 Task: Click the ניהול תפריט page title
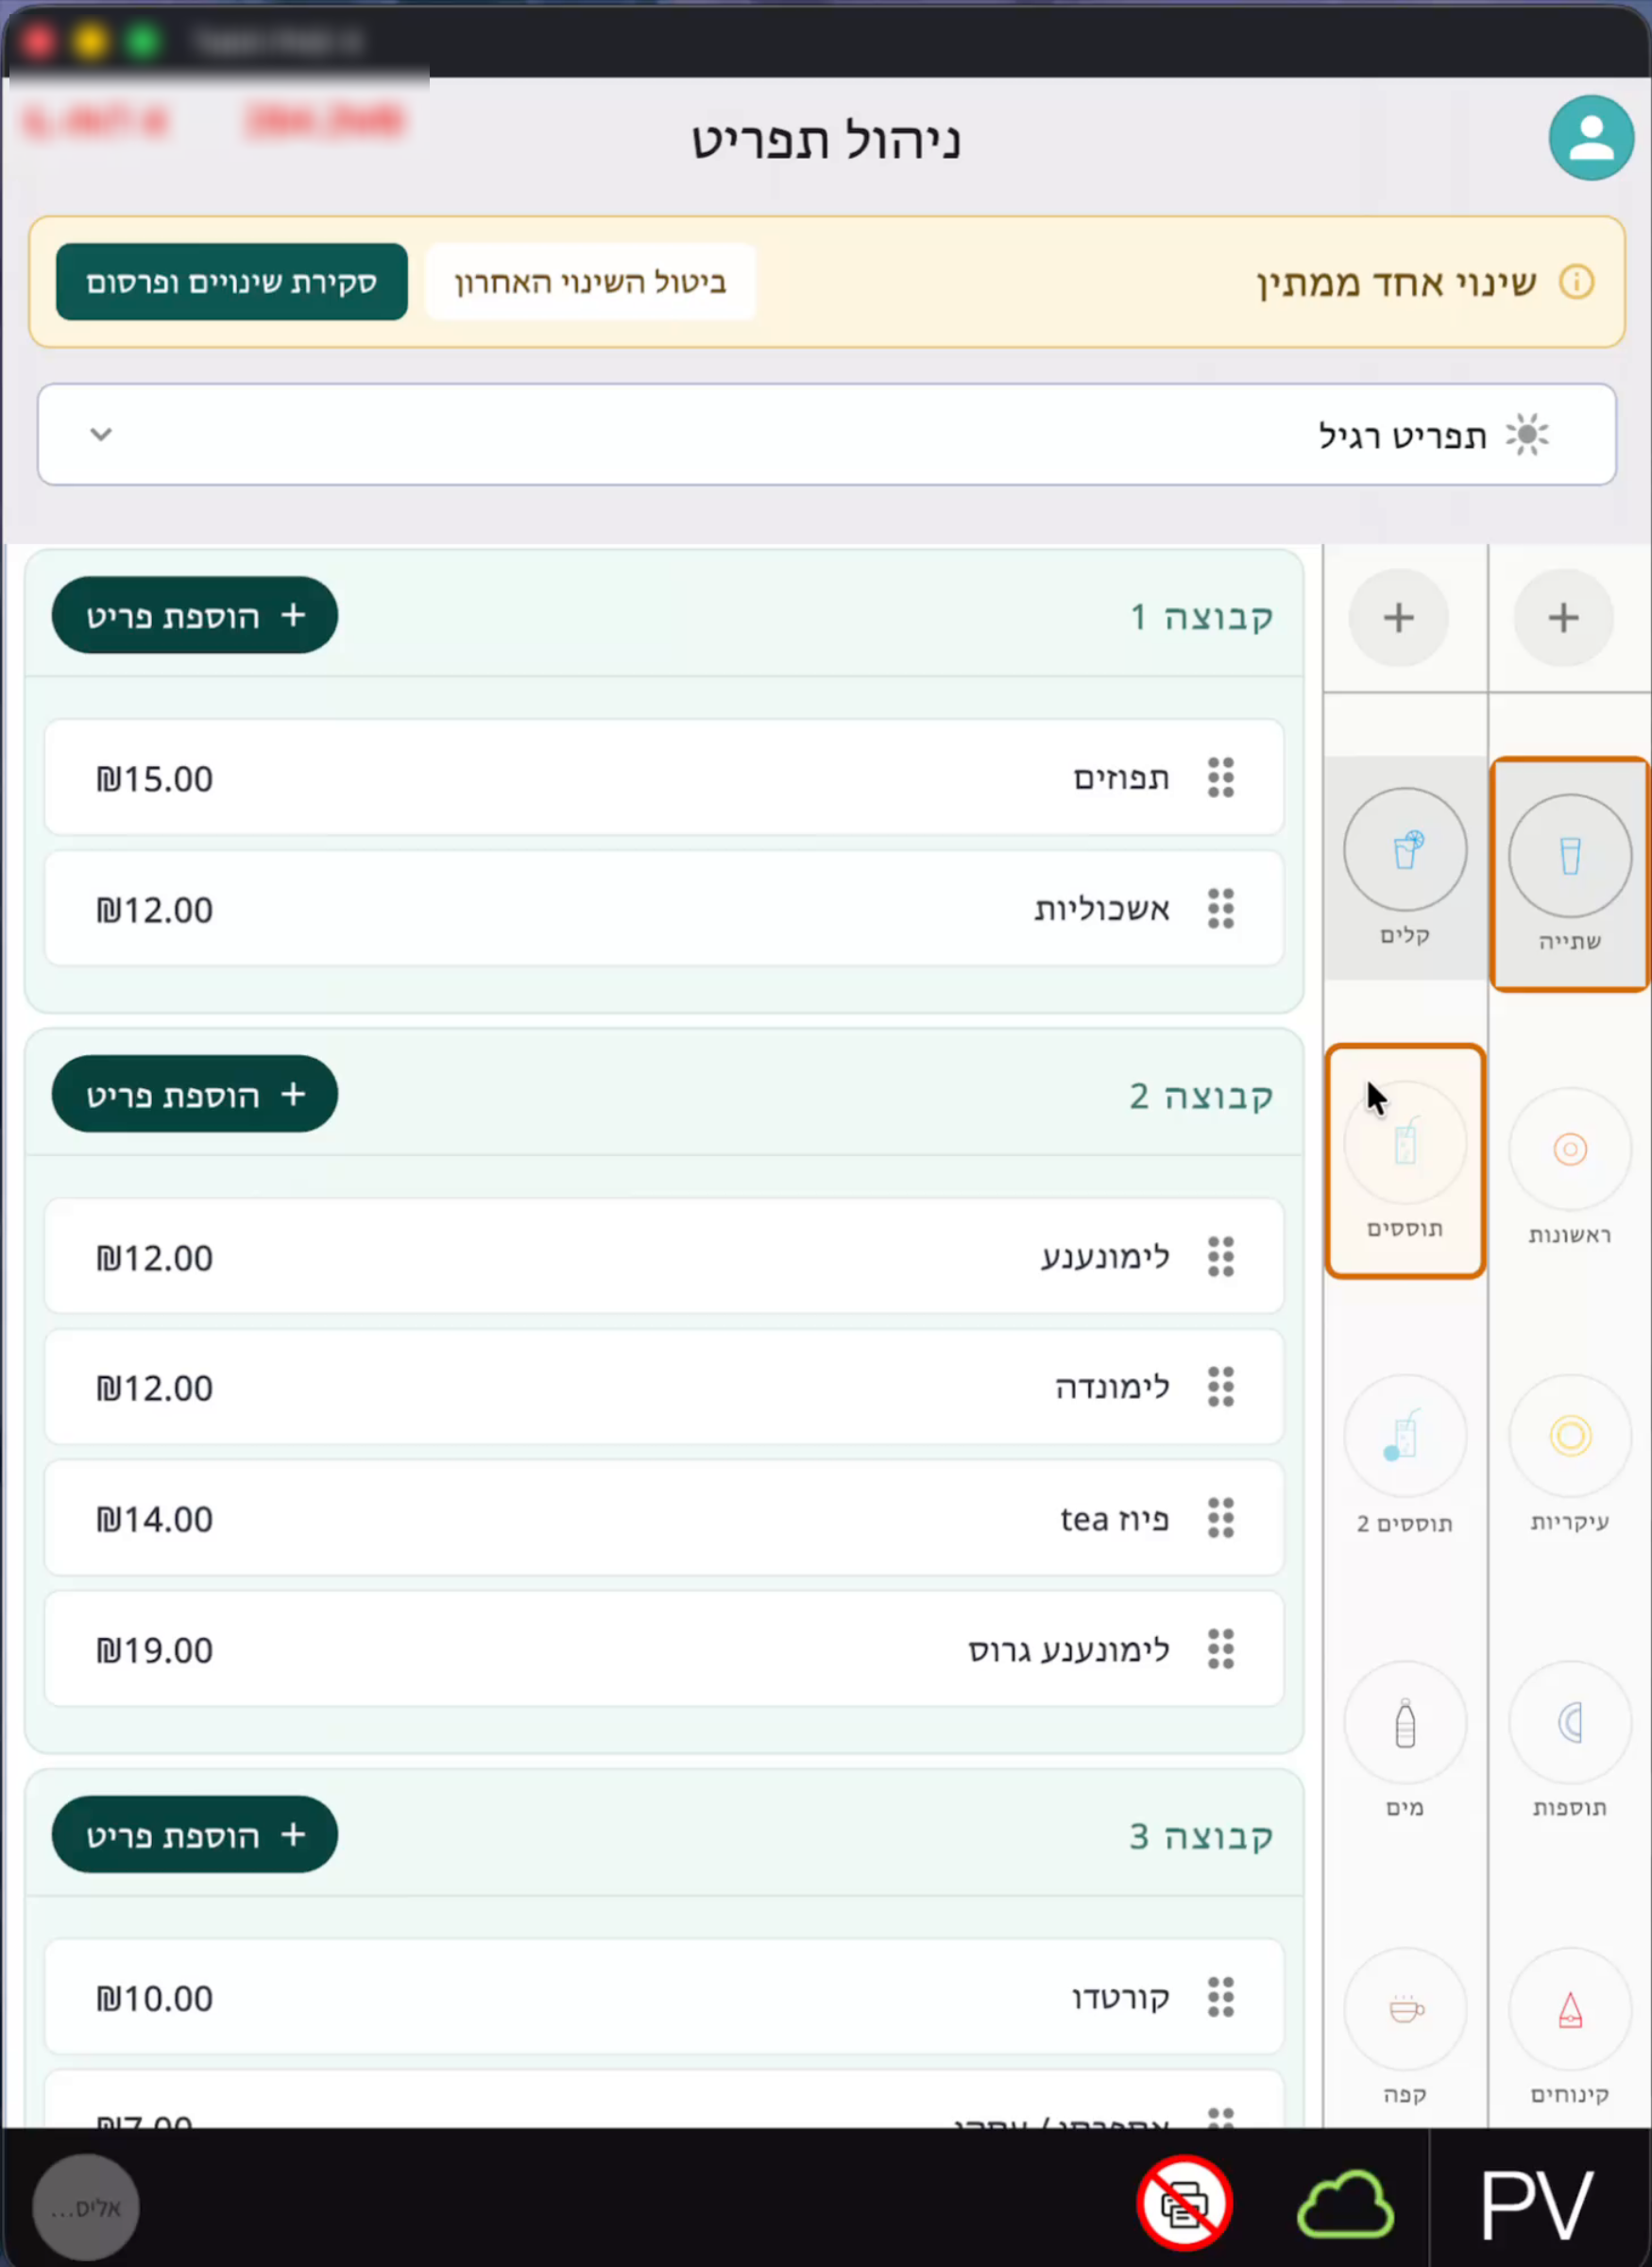pos(826,139)
